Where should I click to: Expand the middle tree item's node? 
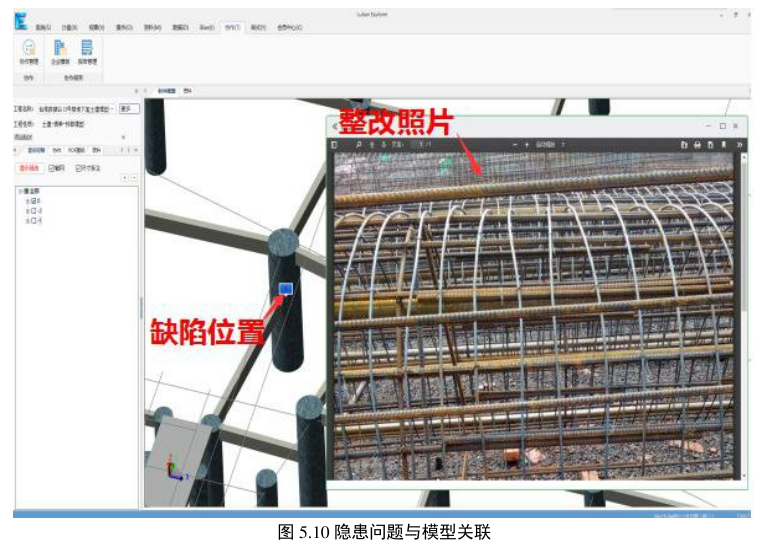(28, 211)
